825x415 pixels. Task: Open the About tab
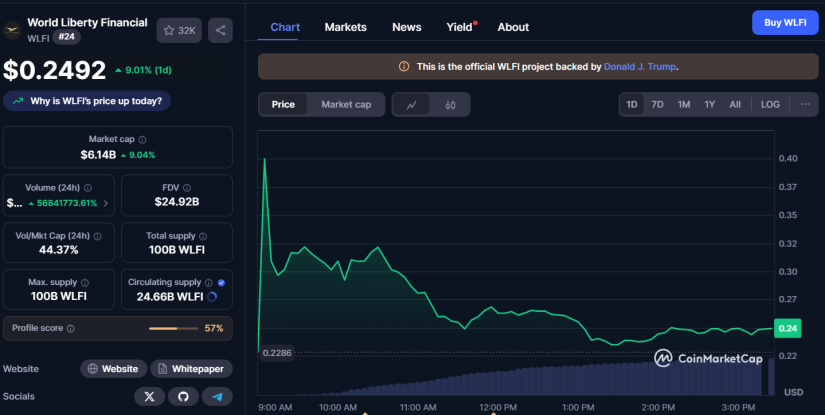[x=514, y=27]
